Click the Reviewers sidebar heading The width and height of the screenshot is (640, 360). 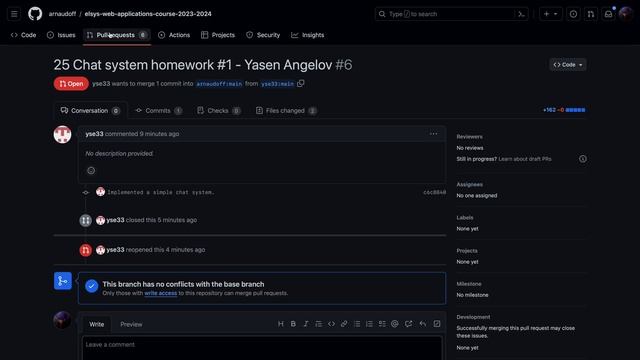click(469, 137)
